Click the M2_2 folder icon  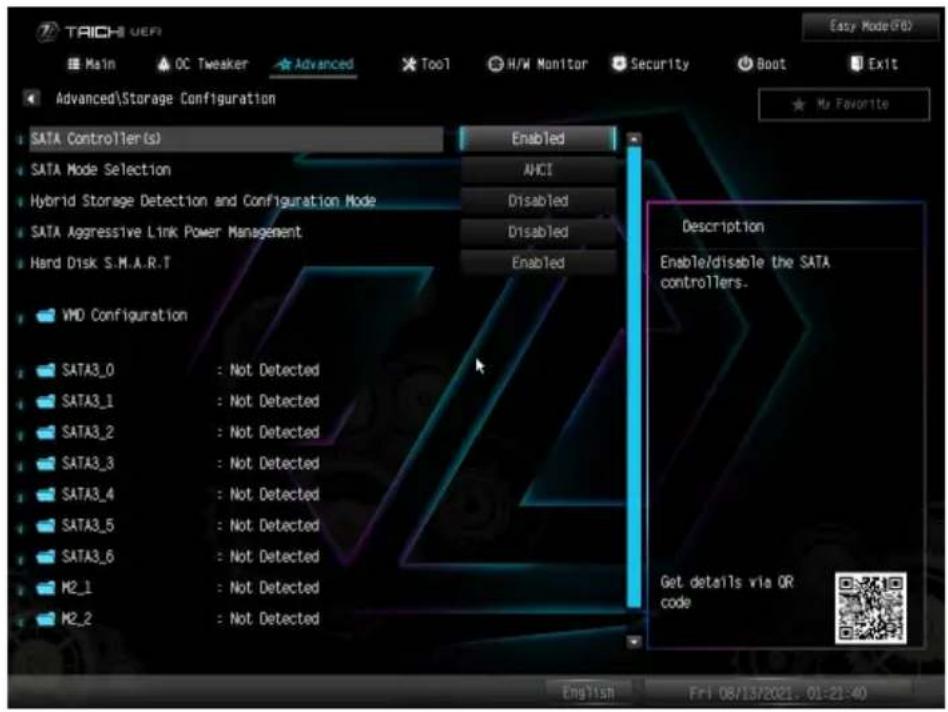[x=45, y=619]
